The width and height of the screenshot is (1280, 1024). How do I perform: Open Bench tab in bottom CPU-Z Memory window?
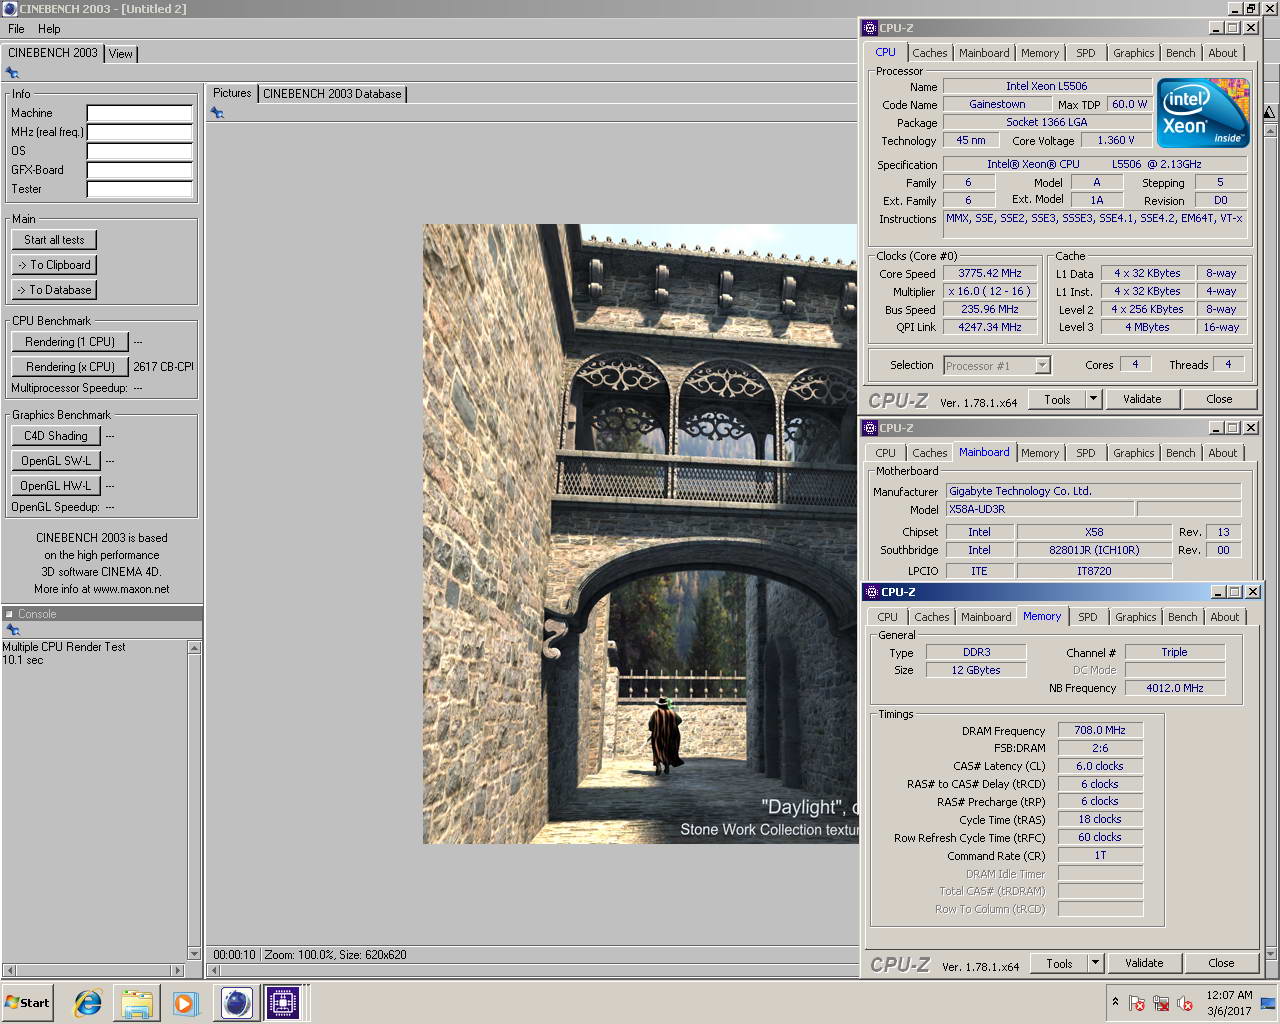click(x=1183, y=617)
